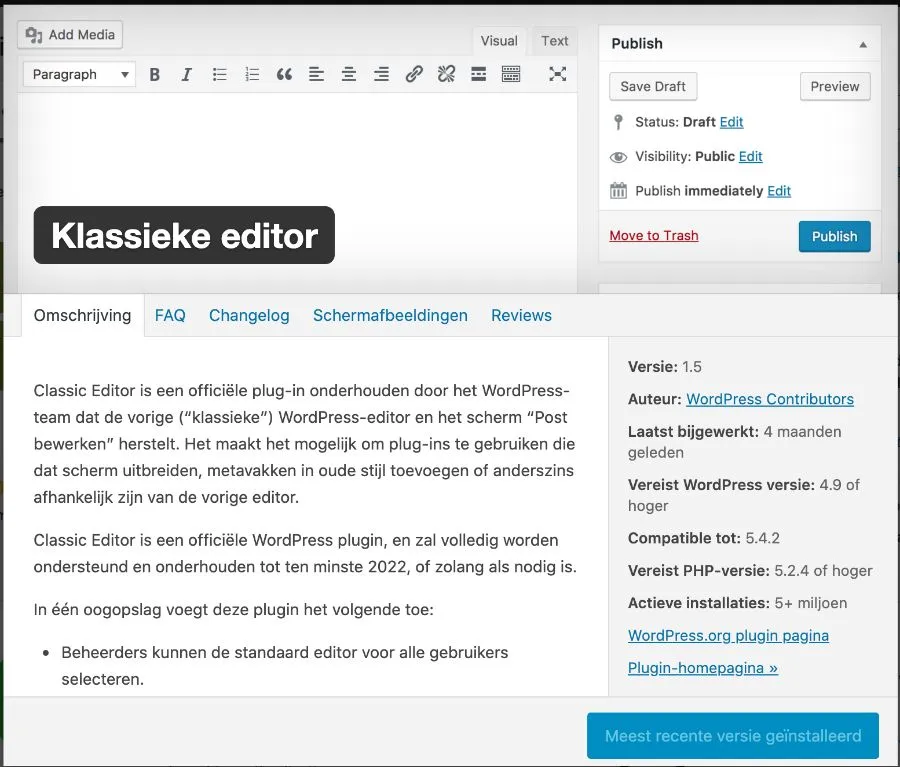
Task: Click the Compatible tot: 5.4.2 text
Action: [704, 538]
